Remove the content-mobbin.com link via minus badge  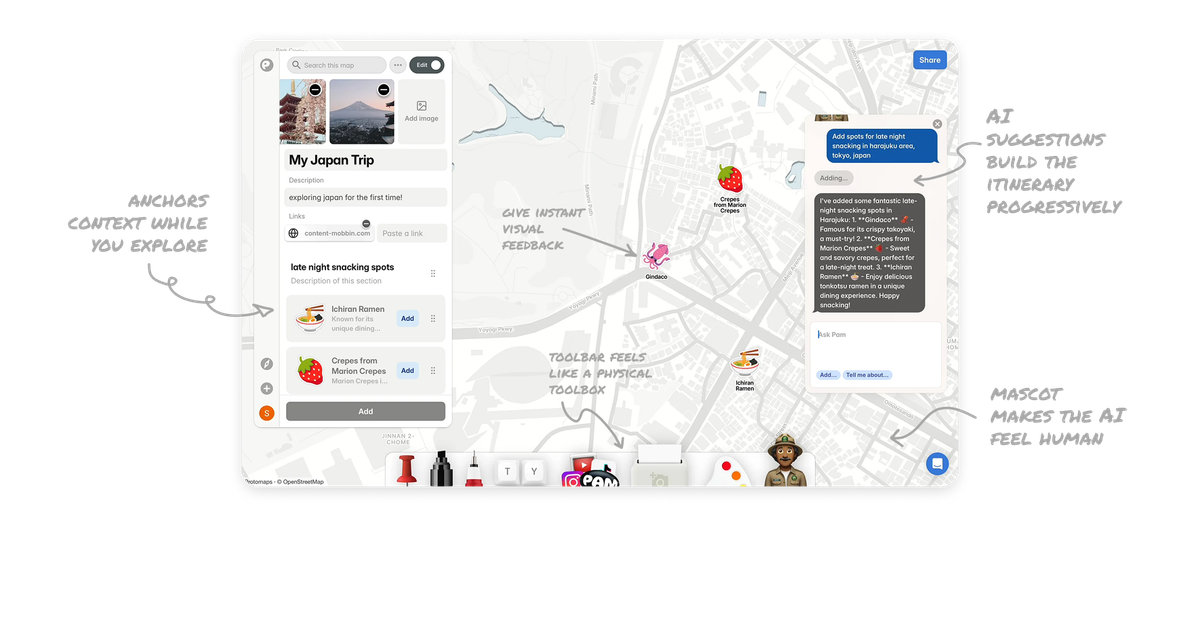[x=366, y=223]
